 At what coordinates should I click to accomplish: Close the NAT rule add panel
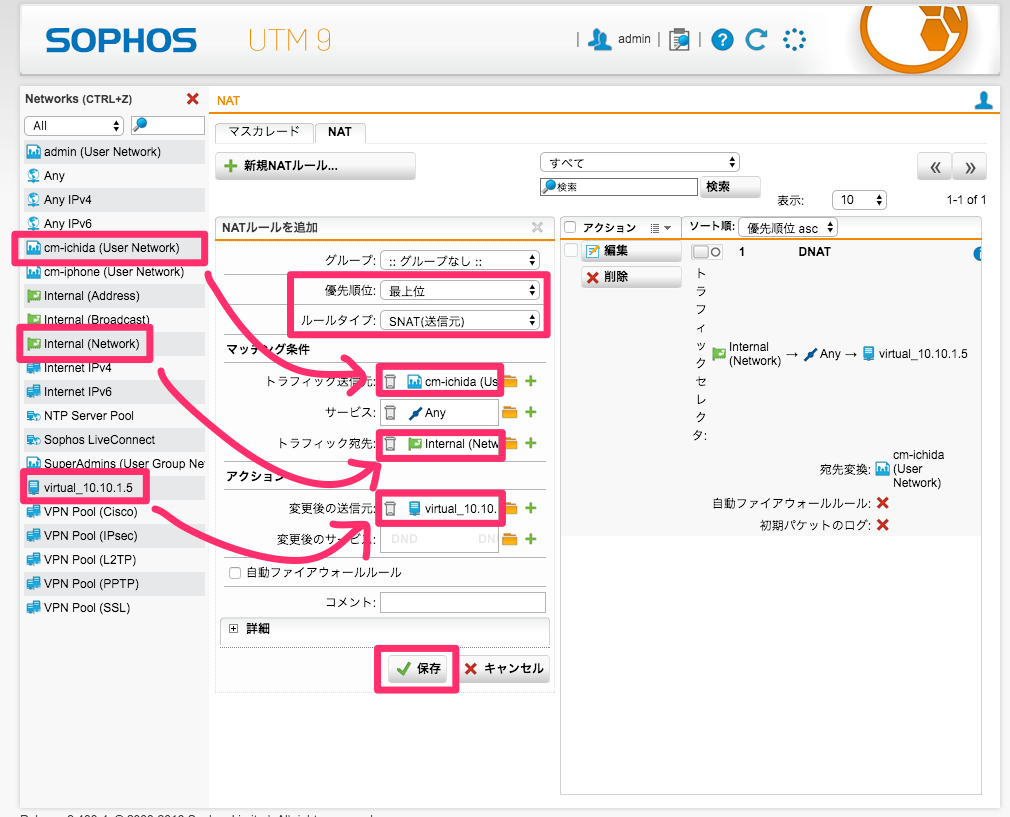537,227
